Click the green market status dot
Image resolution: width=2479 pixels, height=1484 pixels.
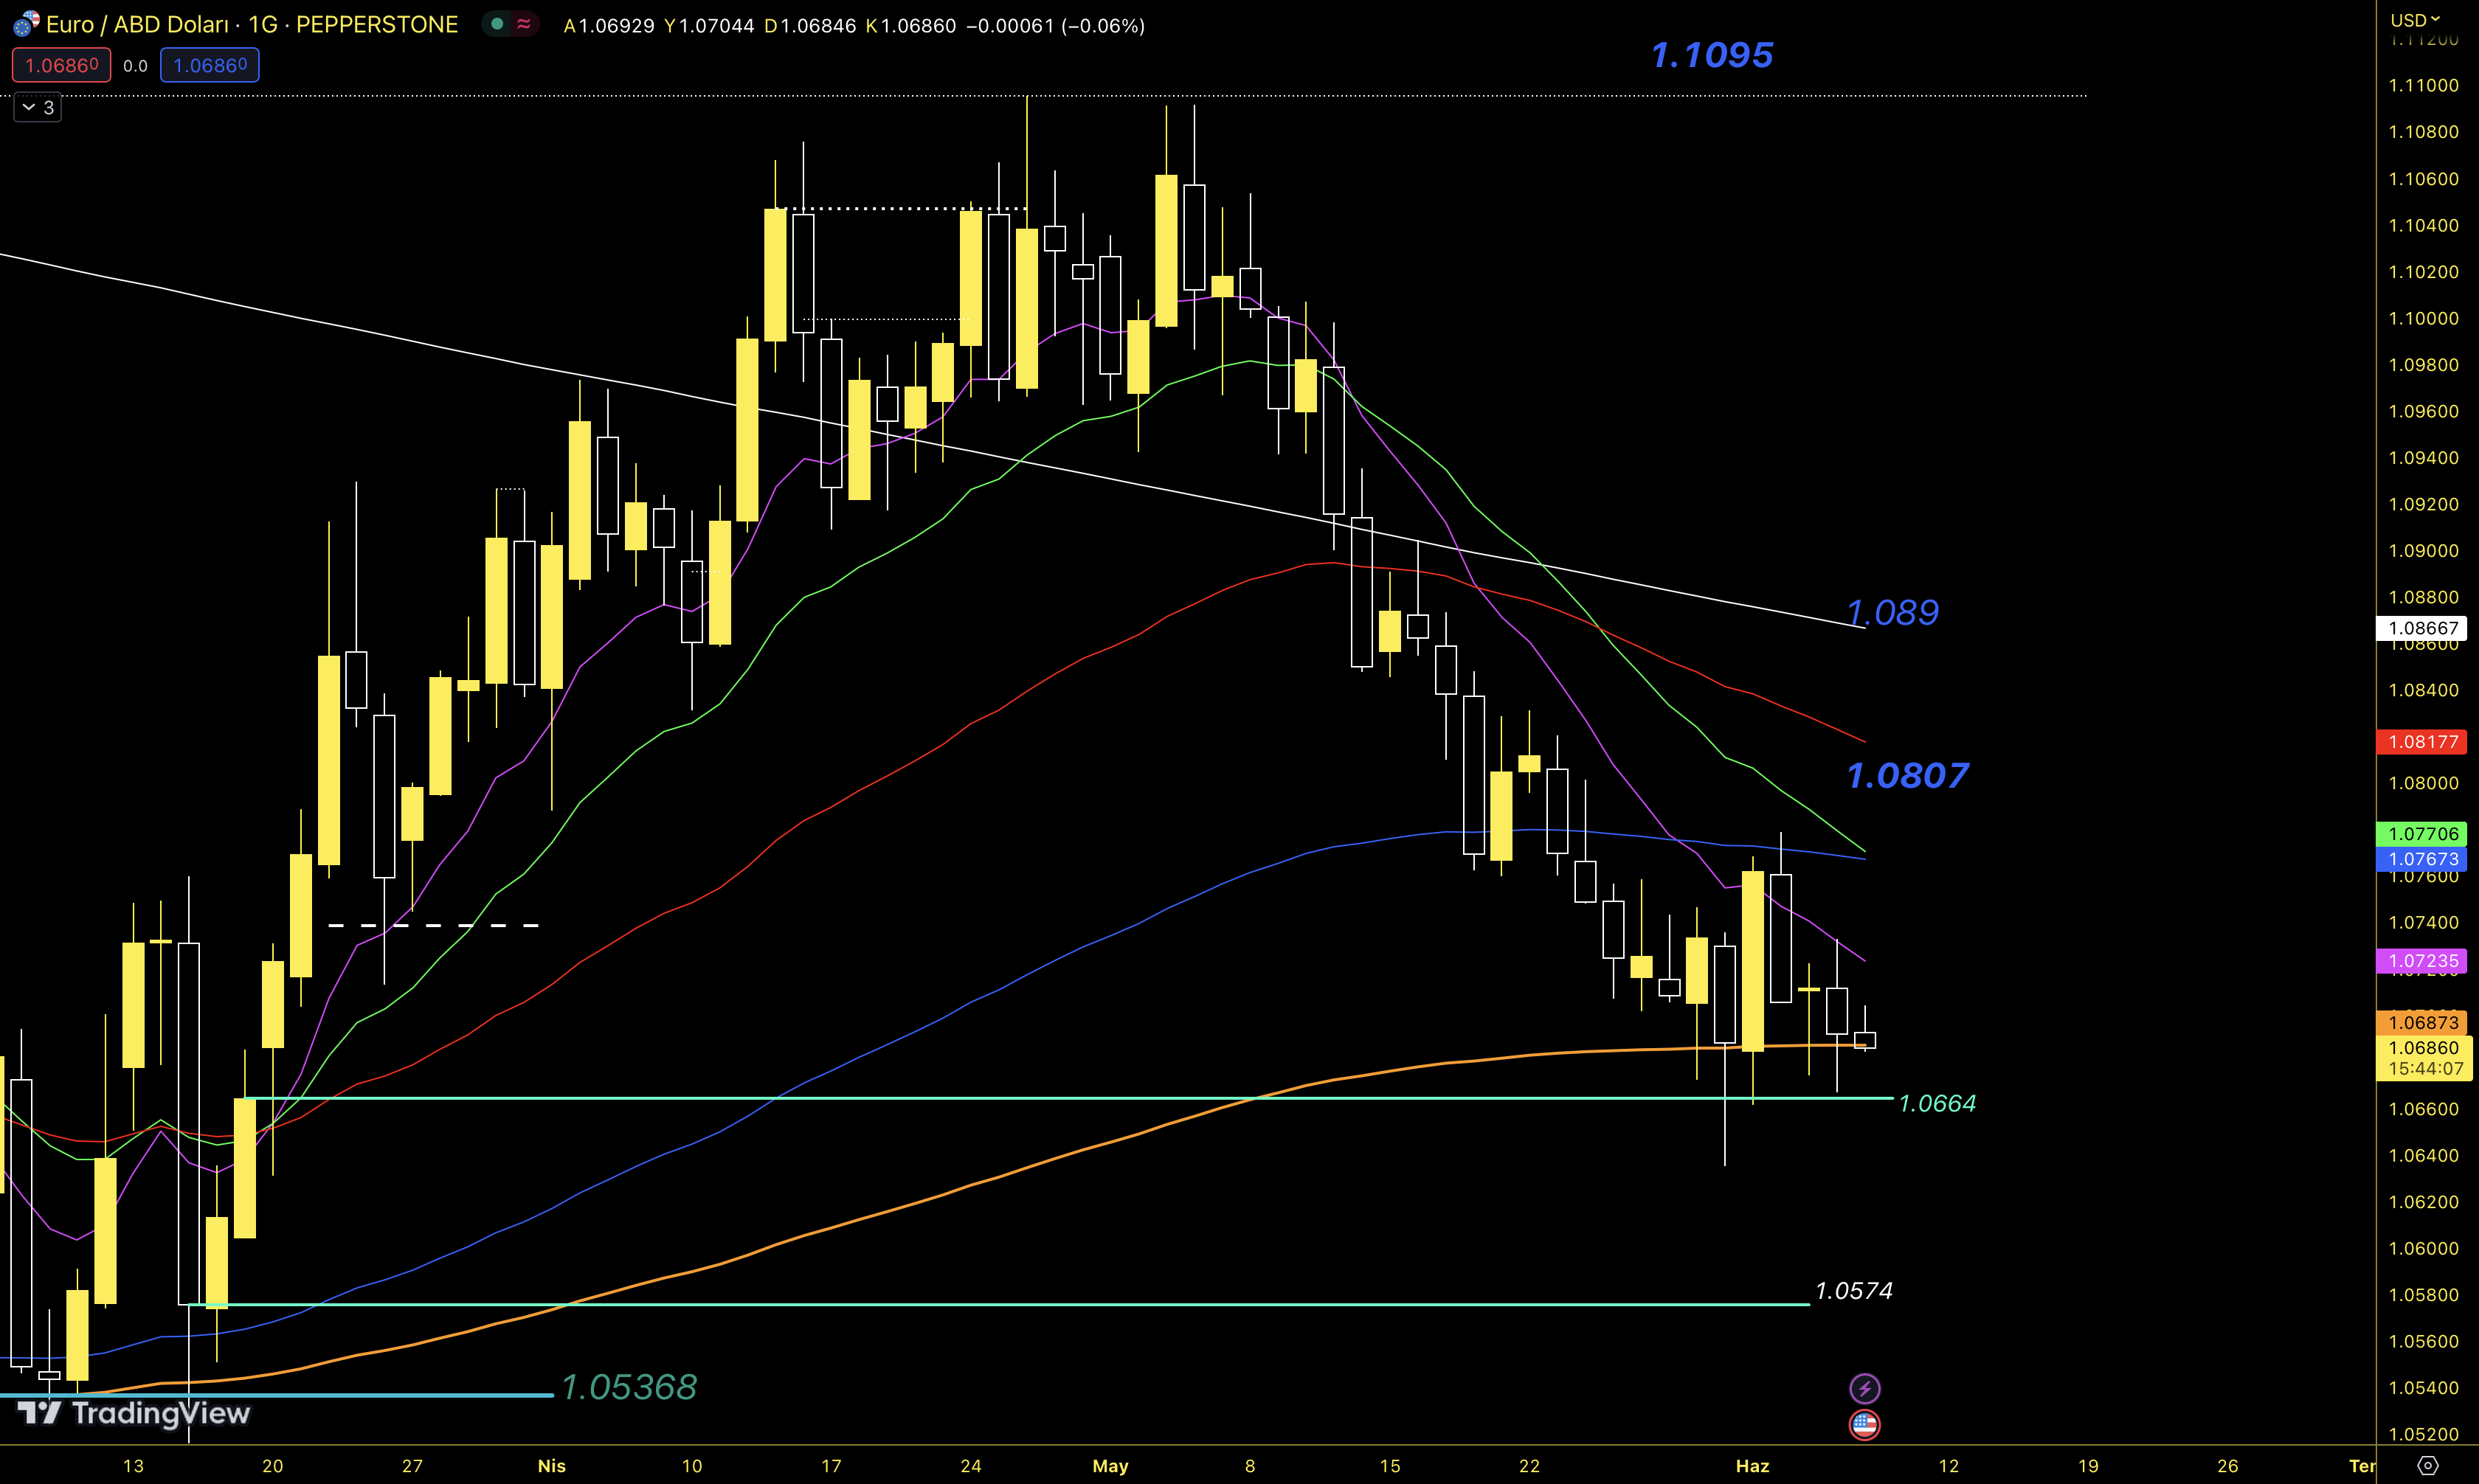(497, 24)
